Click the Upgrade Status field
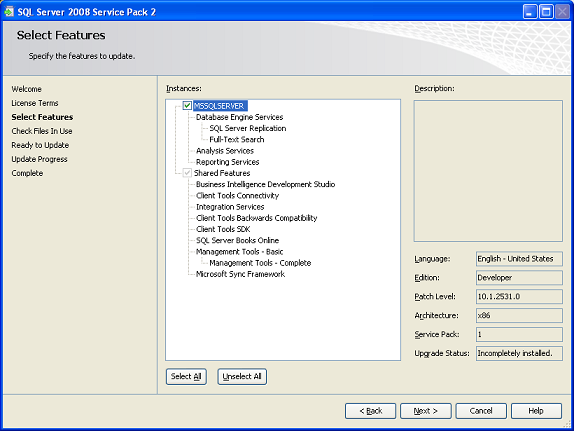This screenshot has width=574, height=431. (519, 353)
